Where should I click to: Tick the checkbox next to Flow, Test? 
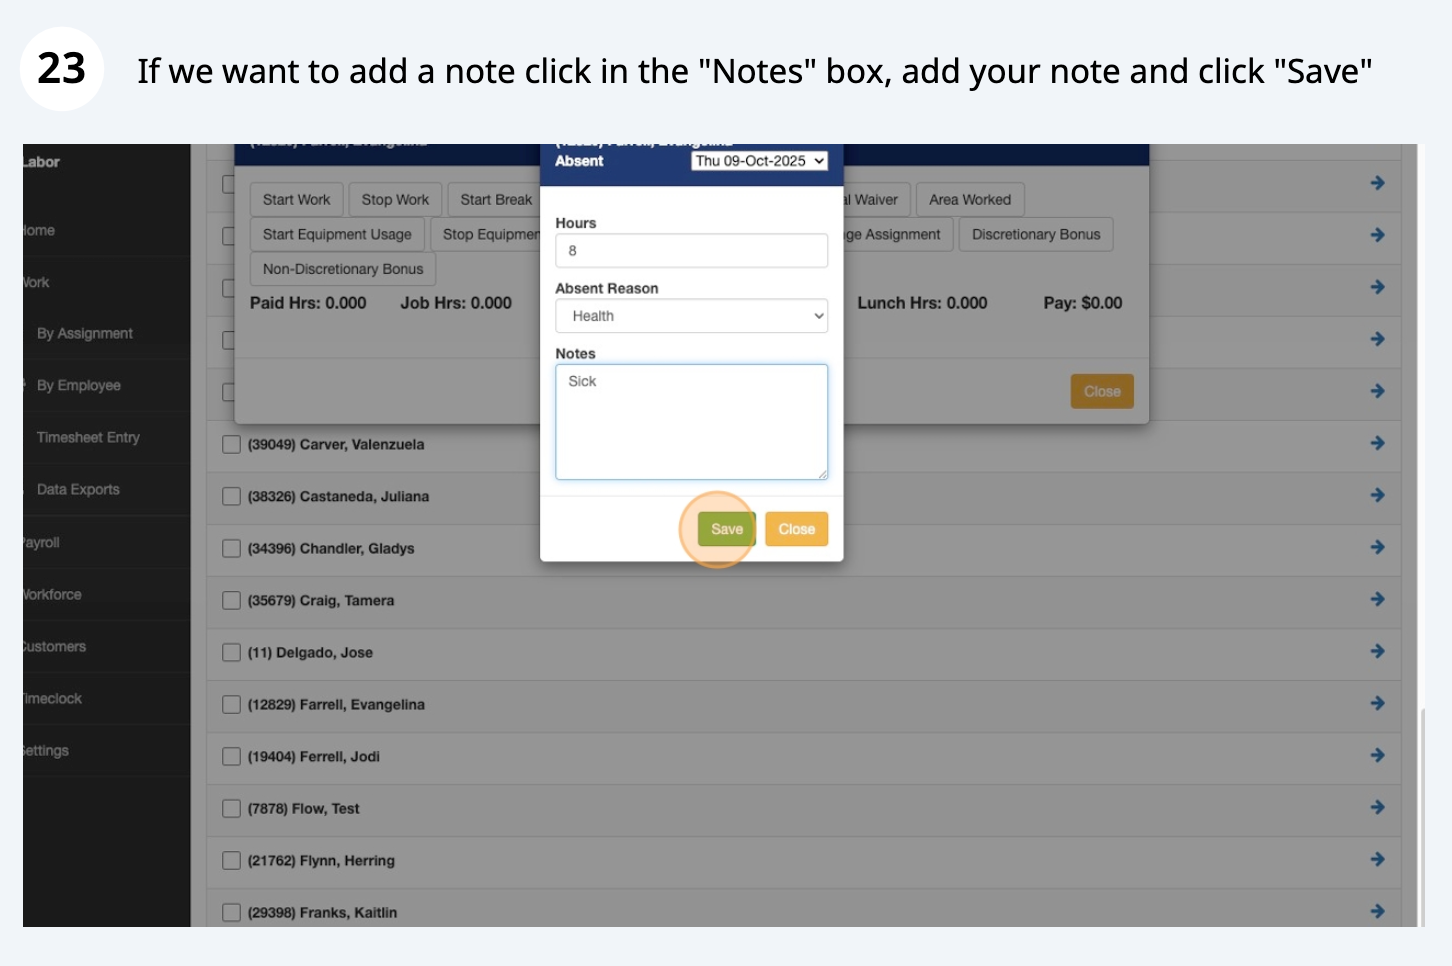pyautogui.click(x=231, y=808)
